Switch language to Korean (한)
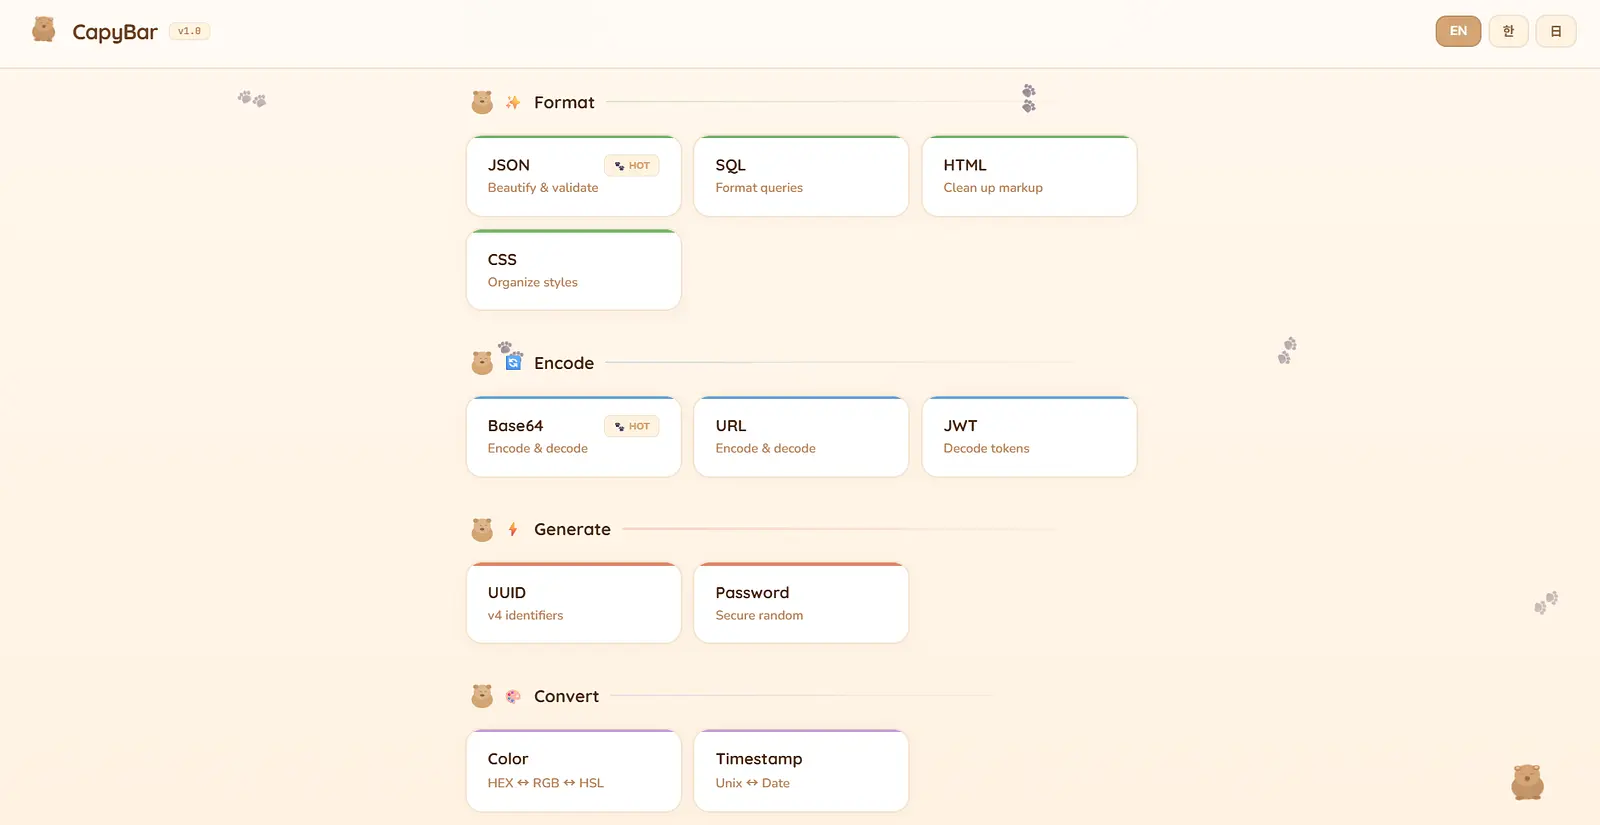The width and height of the screenshot is (1600, 825). 1508,31
